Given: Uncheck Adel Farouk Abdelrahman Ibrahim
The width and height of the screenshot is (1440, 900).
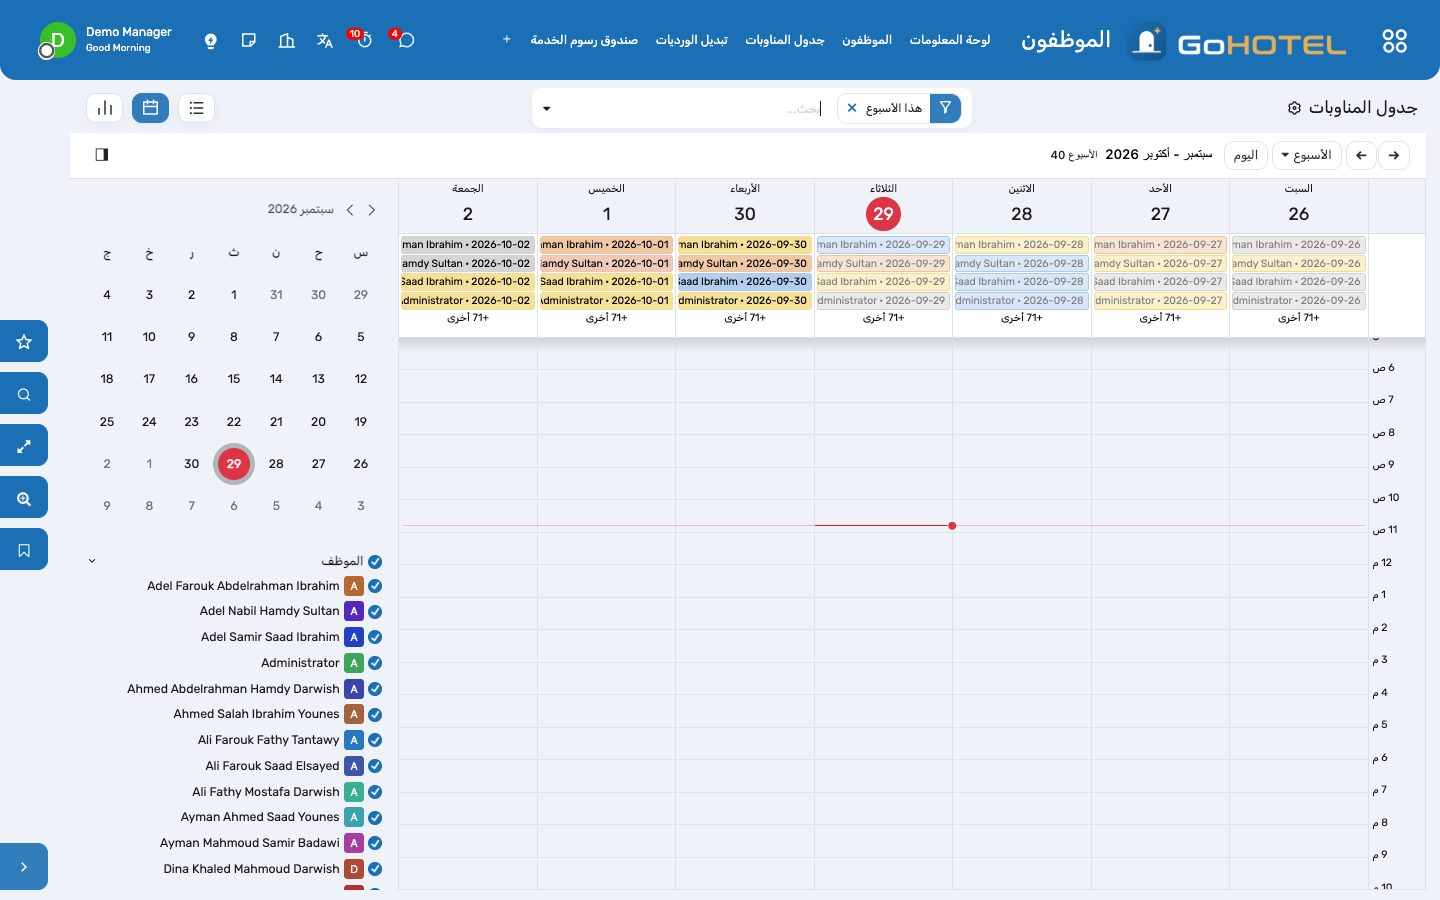Looking at the screenshot, I should click(375, 586).
